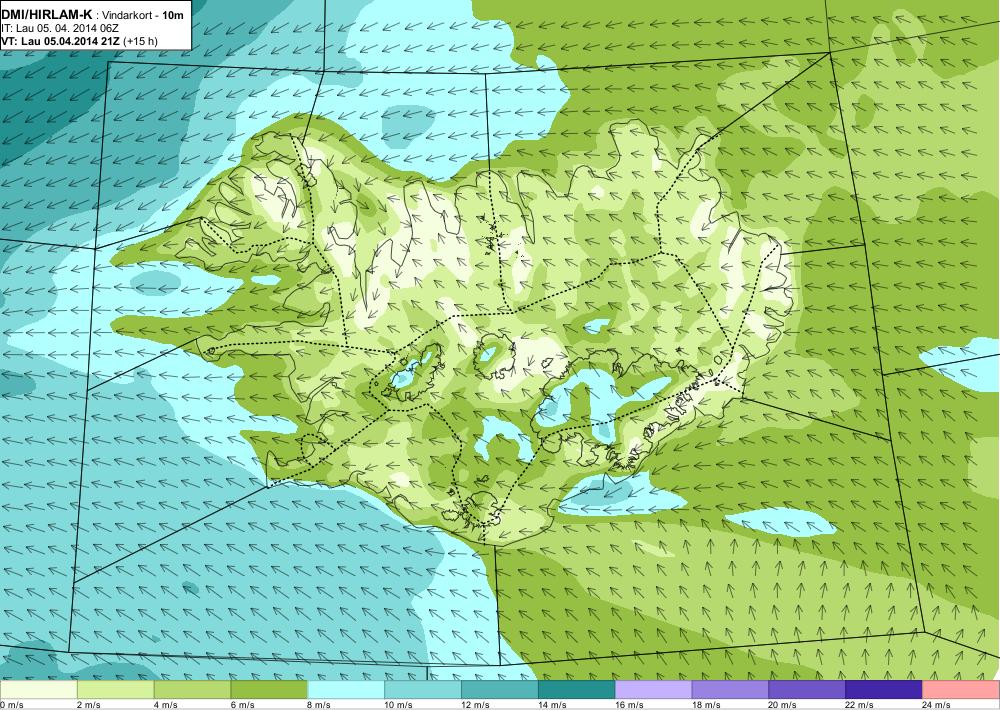Click the '6 m/s' legend label

point(242,705)
